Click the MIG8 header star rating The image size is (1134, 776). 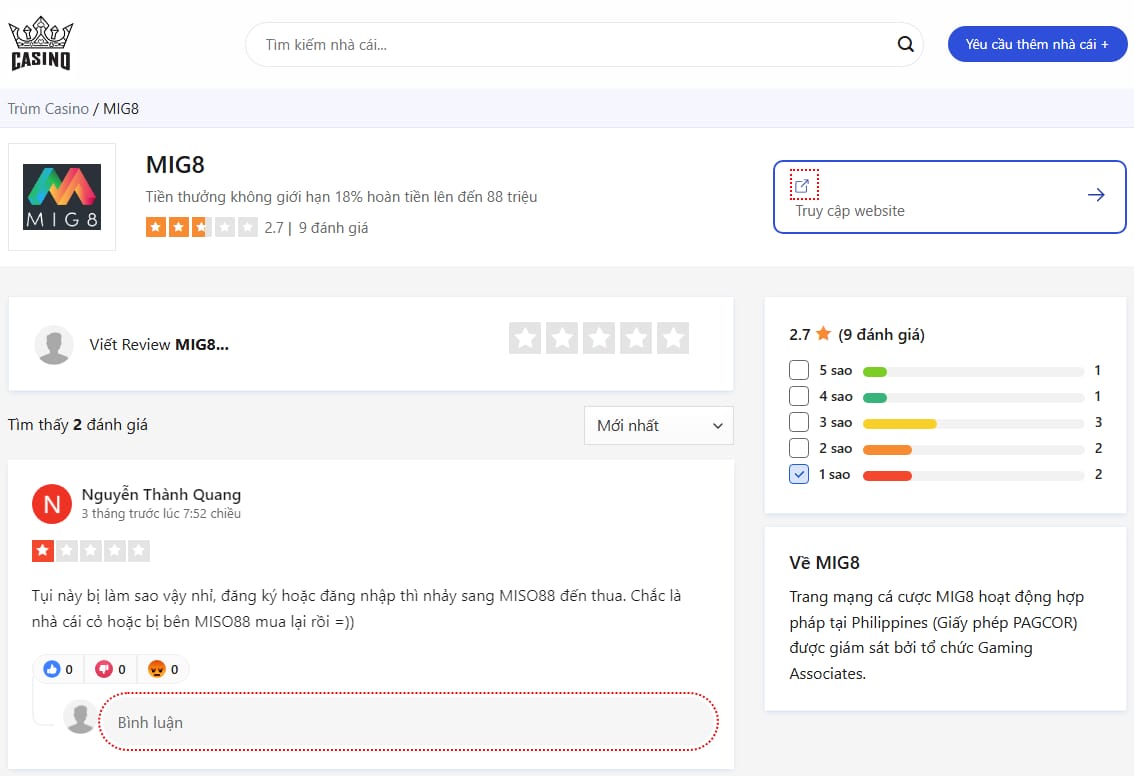202,227
